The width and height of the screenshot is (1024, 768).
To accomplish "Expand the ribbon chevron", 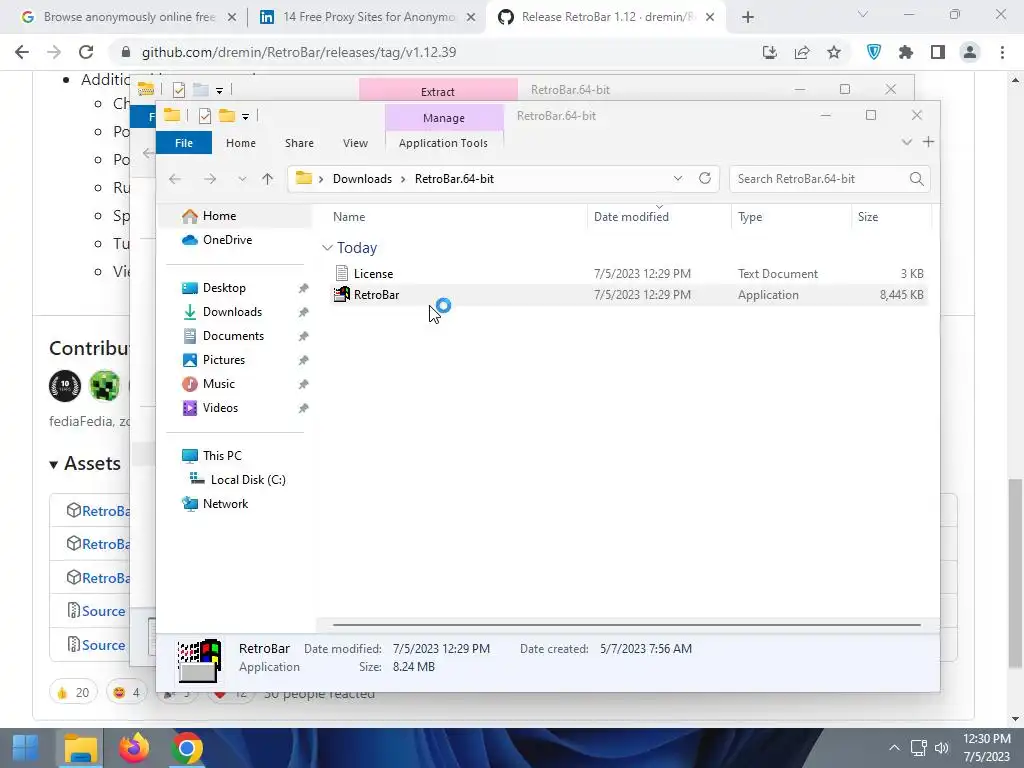I will (x=906, y=142).
